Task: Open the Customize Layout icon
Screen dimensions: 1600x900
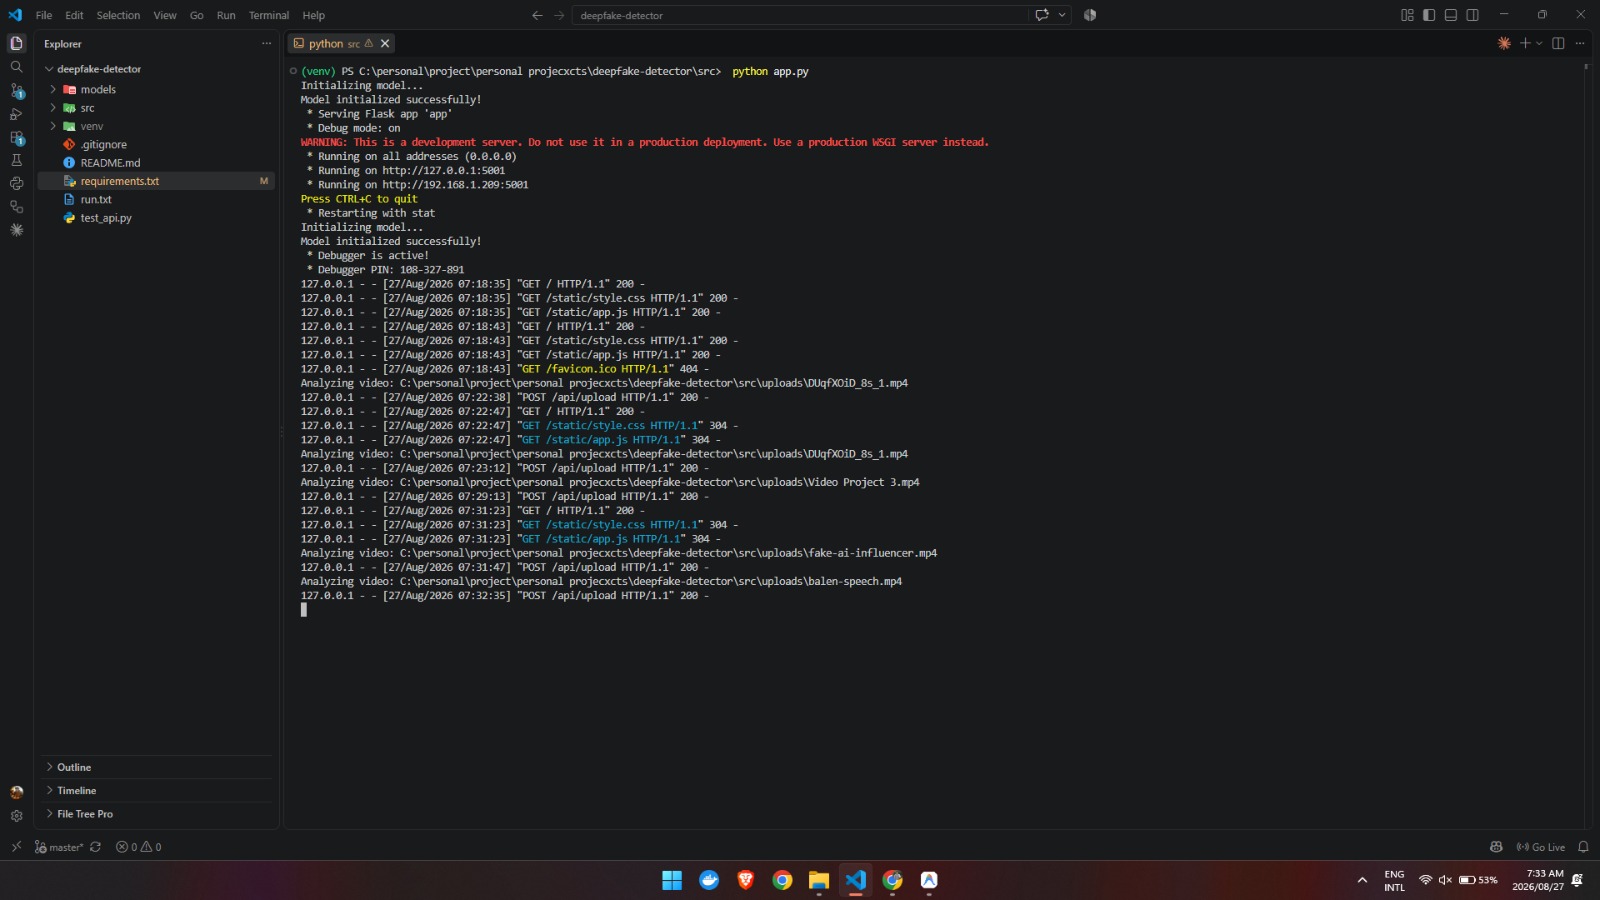Action: 1407,15
